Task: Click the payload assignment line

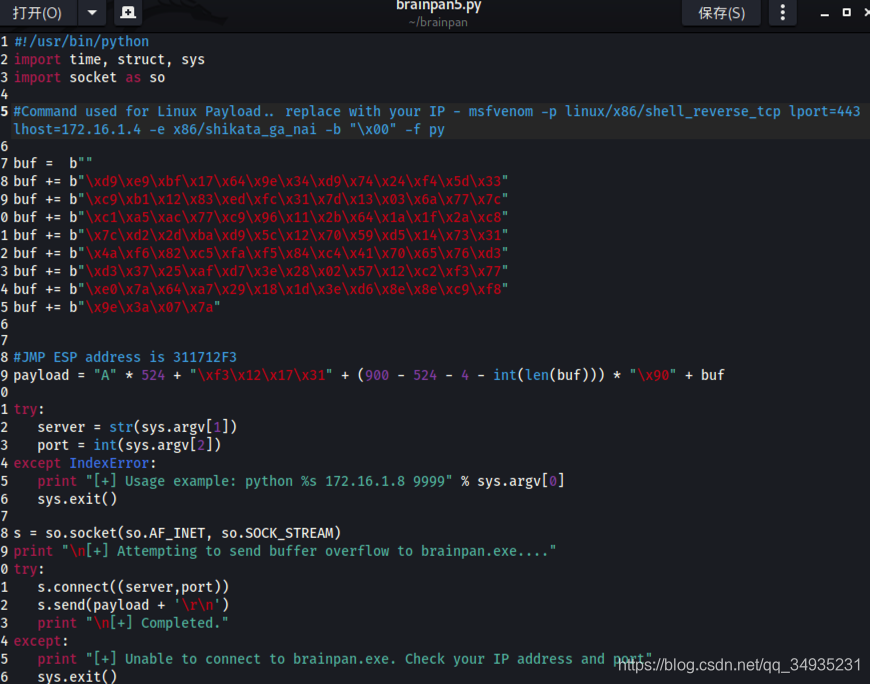Action: pyautogui.click(x=369, y=376)
